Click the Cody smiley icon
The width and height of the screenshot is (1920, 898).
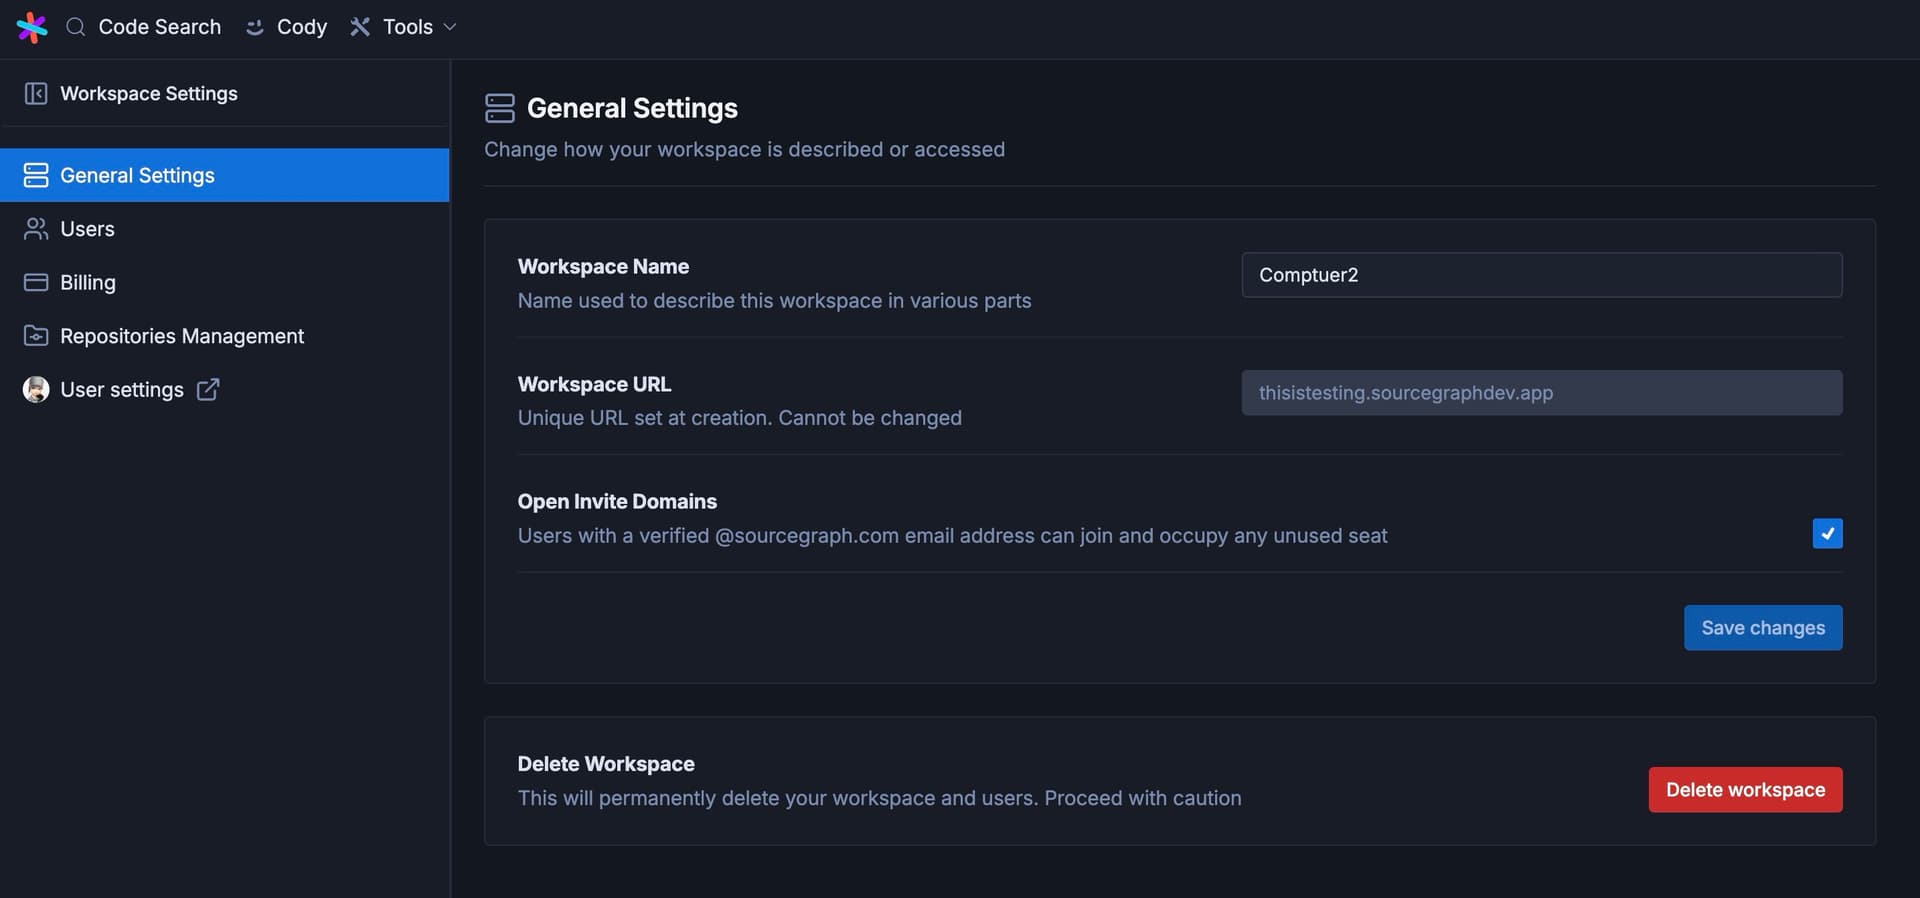coord(255,27)
